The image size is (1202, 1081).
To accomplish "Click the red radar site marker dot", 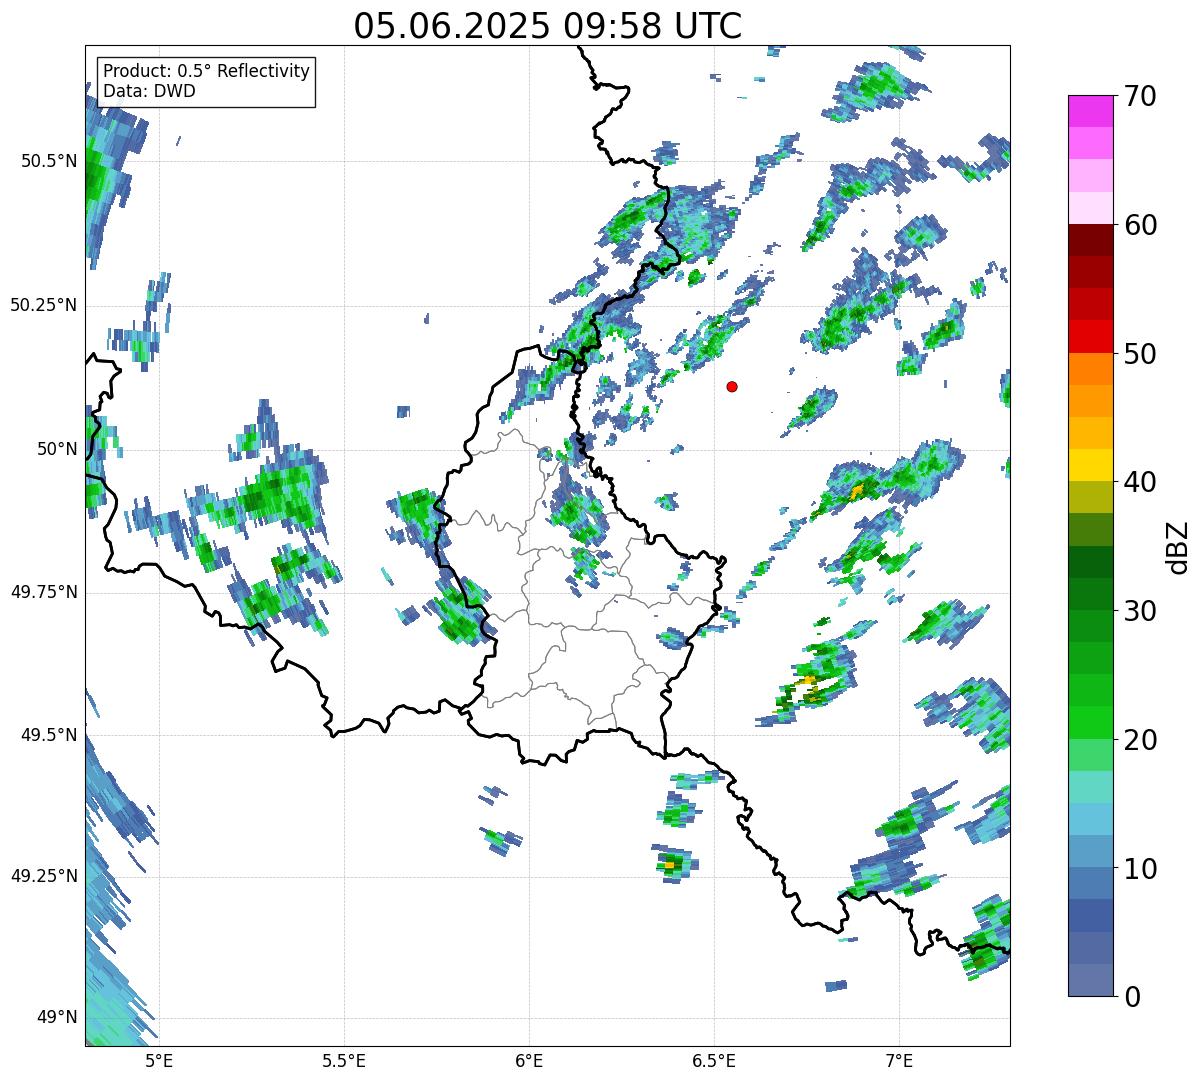I will tap(732, 386).
